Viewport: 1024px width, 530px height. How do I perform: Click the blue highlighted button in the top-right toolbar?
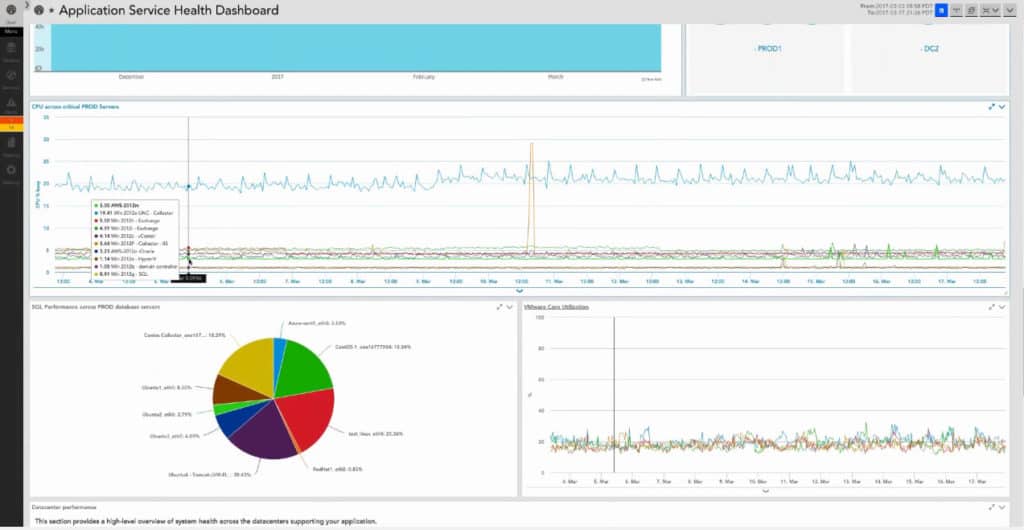tap(941, 10)
